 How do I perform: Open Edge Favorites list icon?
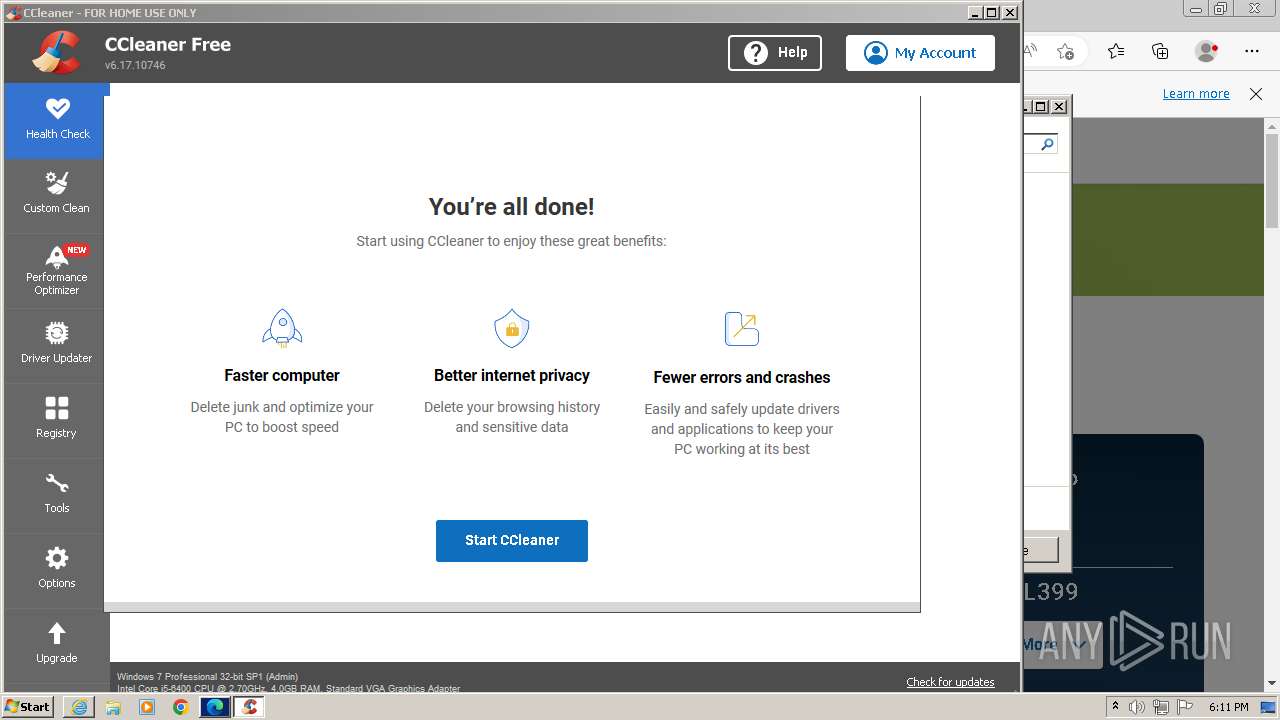1116,51
